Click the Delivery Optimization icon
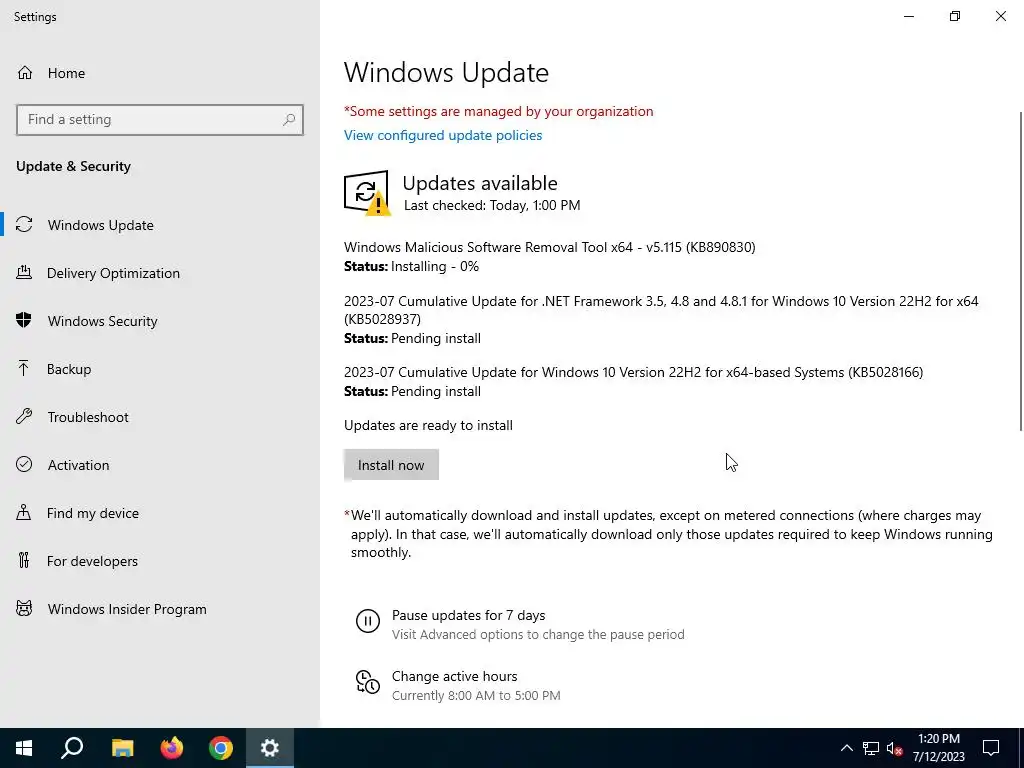The width and height of the screenshot is (1024, 768). click(24, 272)
